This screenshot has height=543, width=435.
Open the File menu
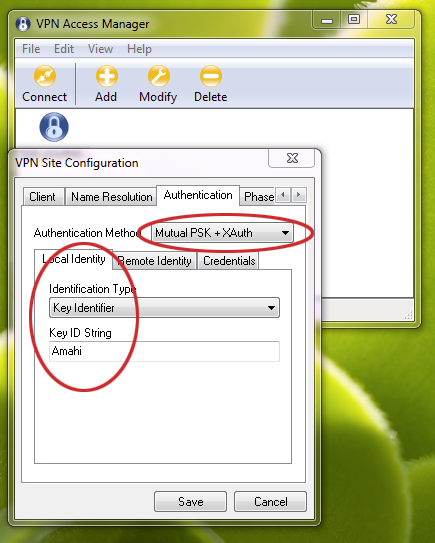31,49
